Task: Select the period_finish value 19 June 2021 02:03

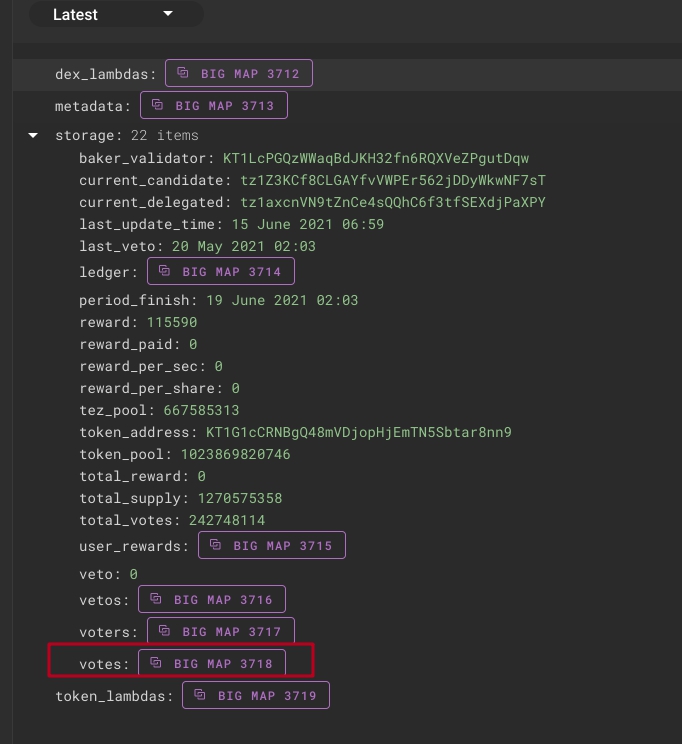Action: tap(282, 300)
